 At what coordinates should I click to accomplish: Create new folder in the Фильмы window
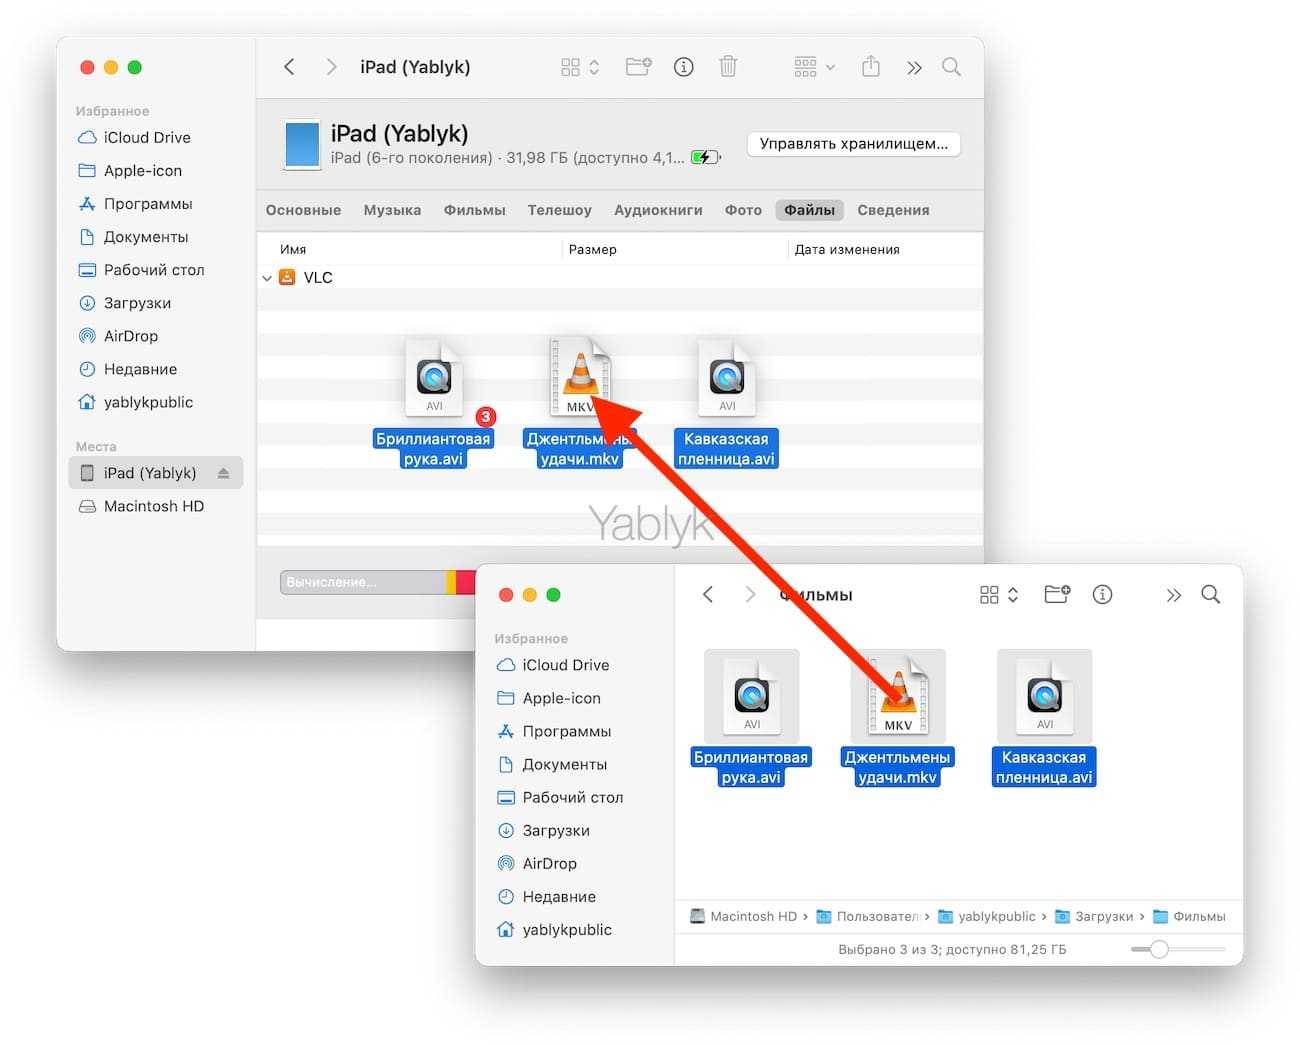[1057, 595]
